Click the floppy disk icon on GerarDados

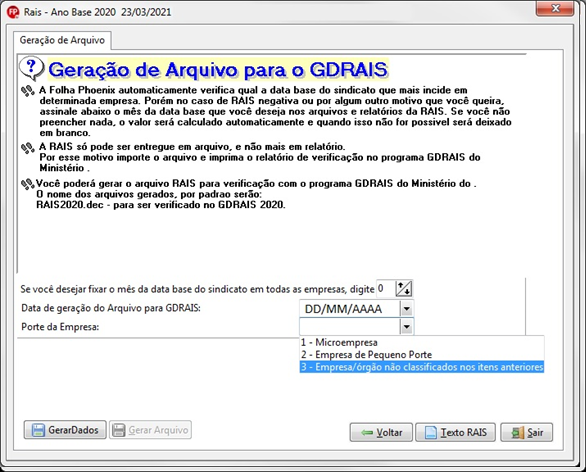coord(38,430)
